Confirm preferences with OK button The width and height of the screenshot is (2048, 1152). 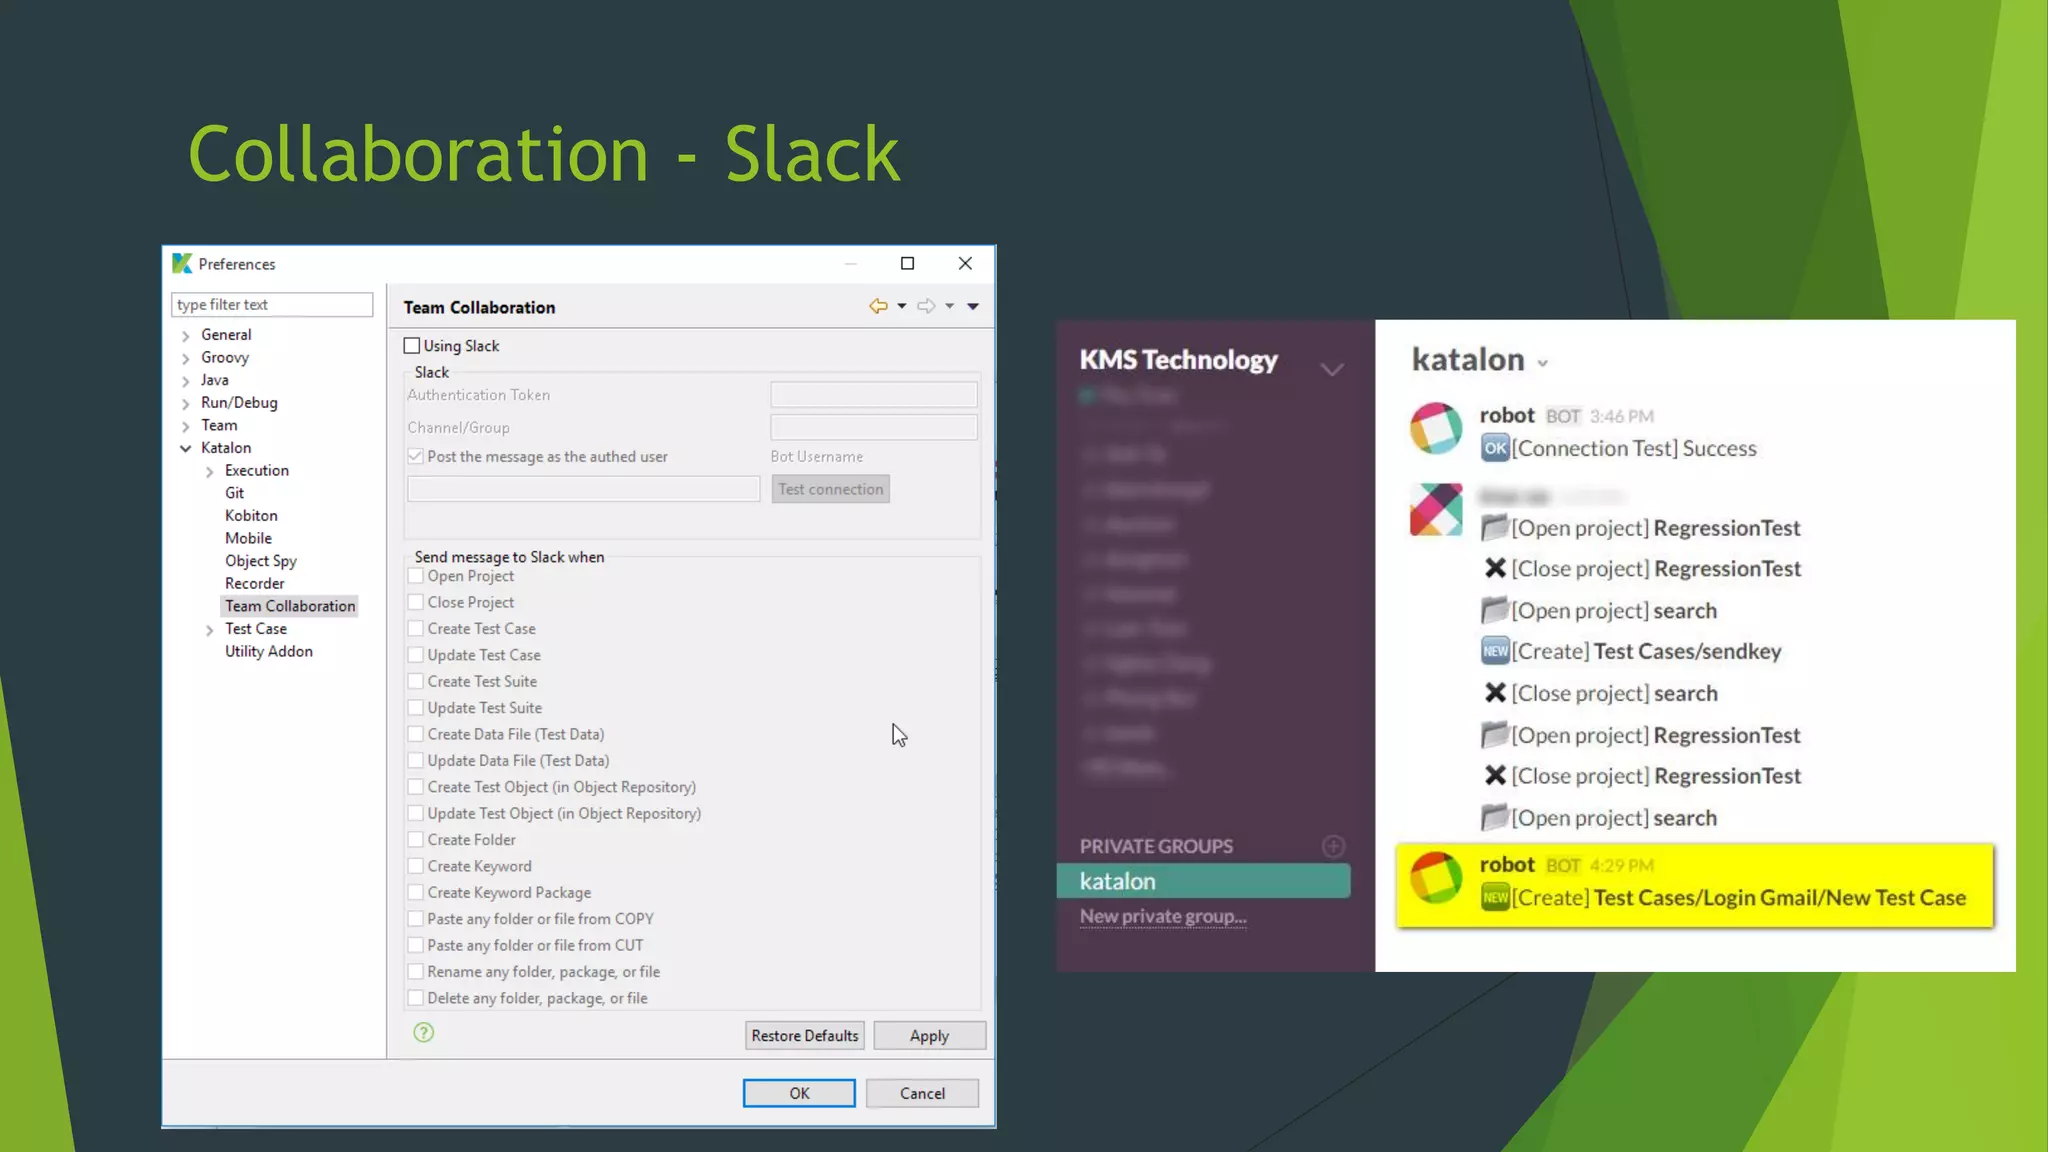point(799,1093)
